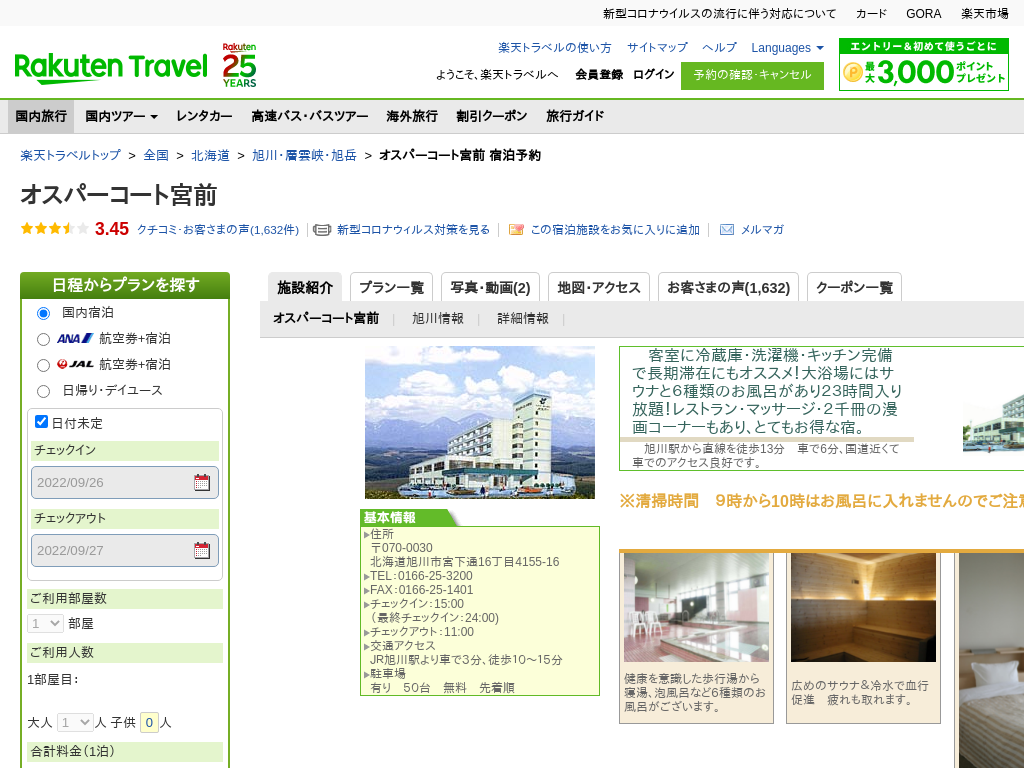The height and width of the screenshot is (768, 1024).
Task: Open the 旭川情報 sub-tab
Action: point(438,319)
